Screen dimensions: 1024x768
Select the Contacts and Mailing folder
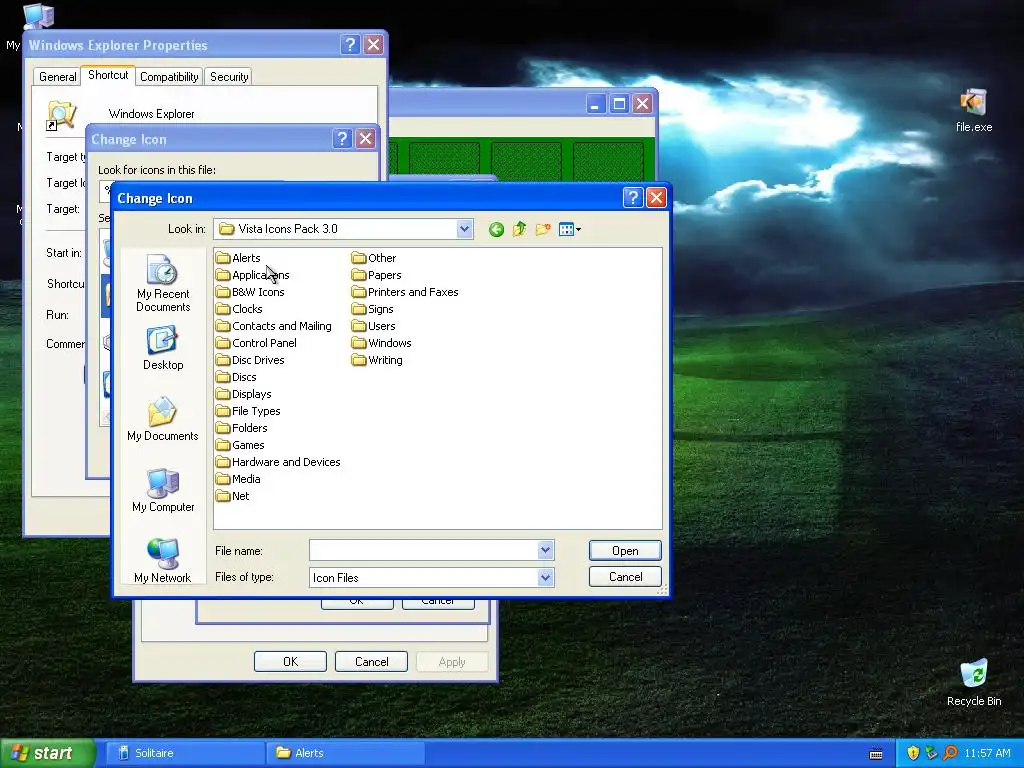(x=274, y=326)
